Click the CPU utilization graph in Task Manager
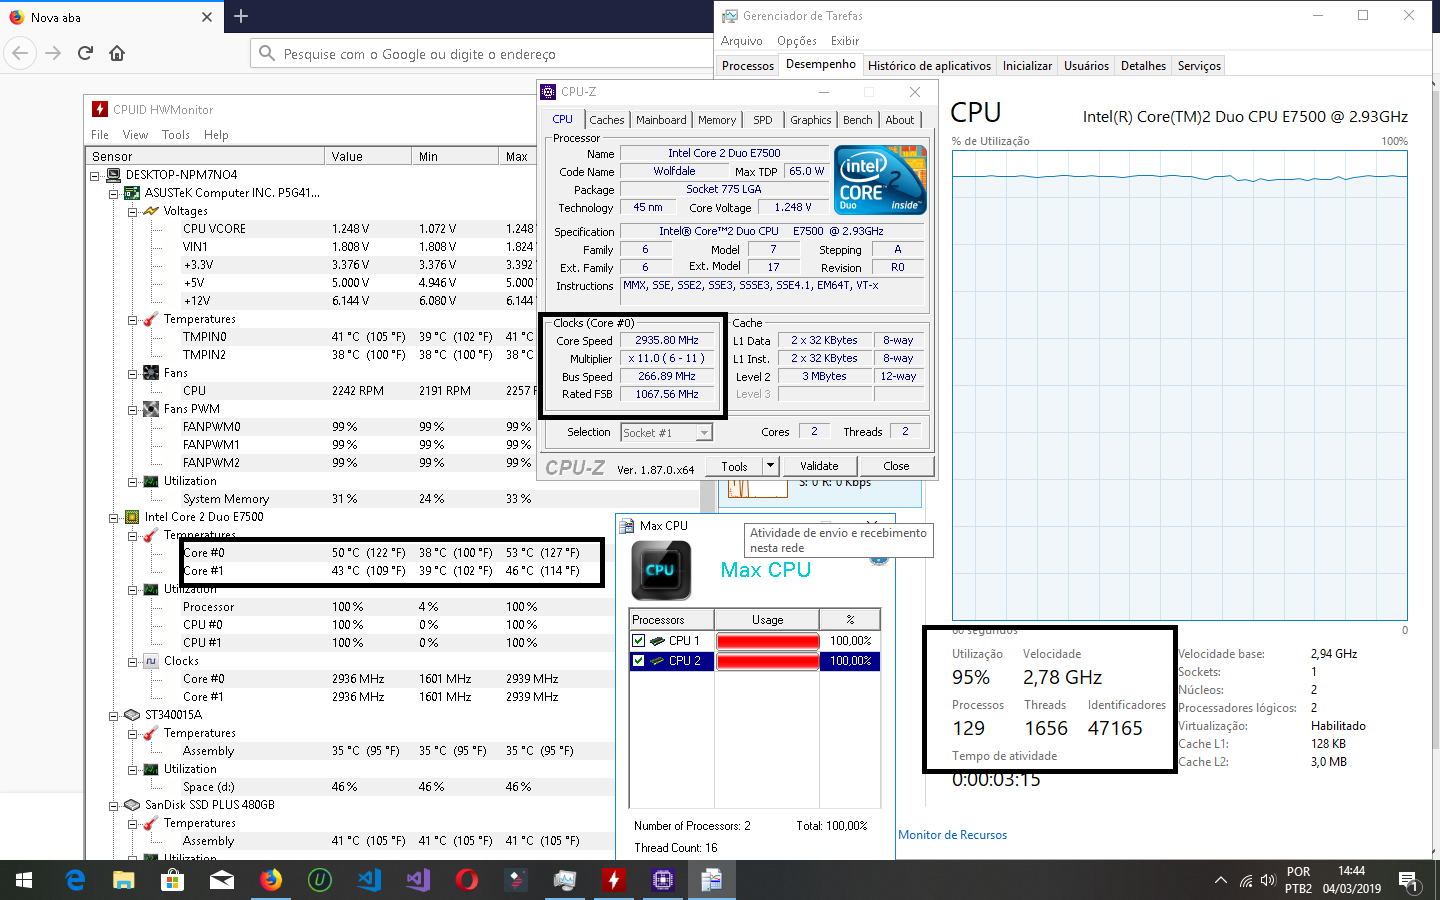The height and width of the screenshot is (900, 1440). point(1180,385)
